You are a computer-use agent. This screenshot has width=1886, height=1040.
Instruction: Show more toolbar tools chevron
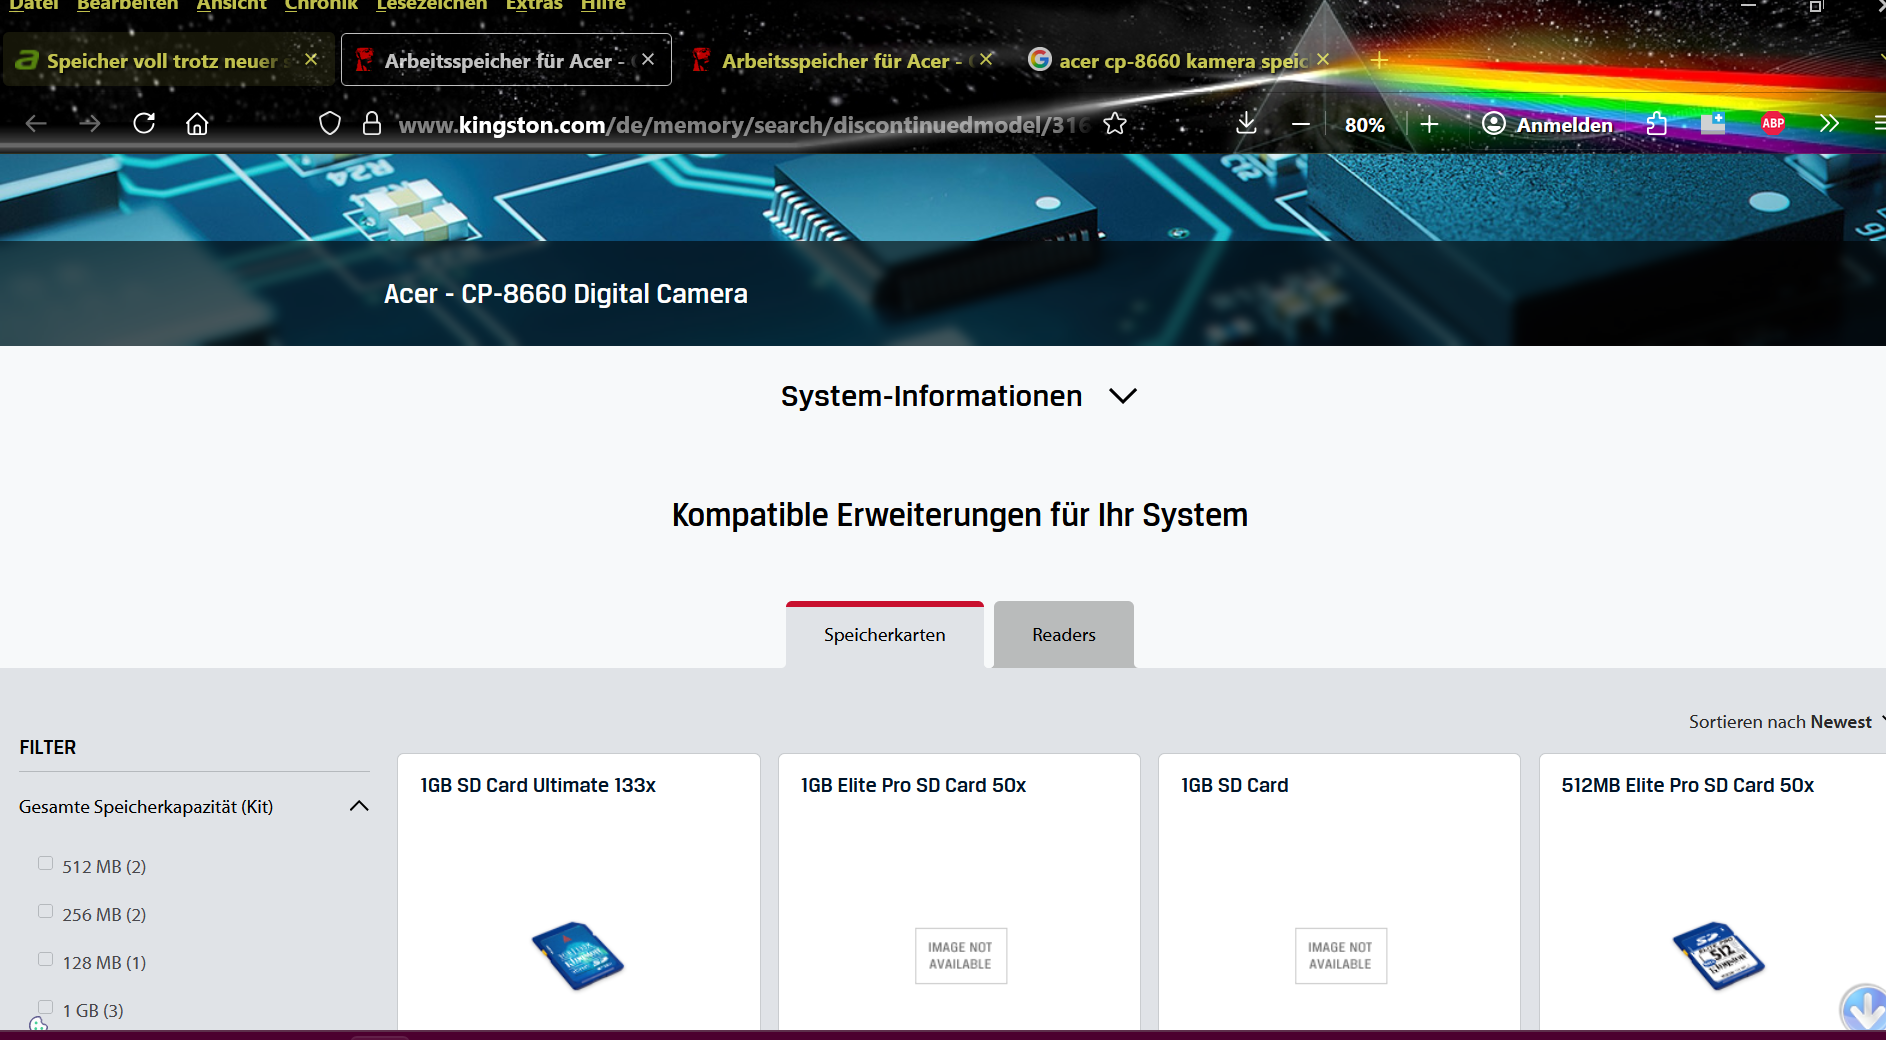1829,123
